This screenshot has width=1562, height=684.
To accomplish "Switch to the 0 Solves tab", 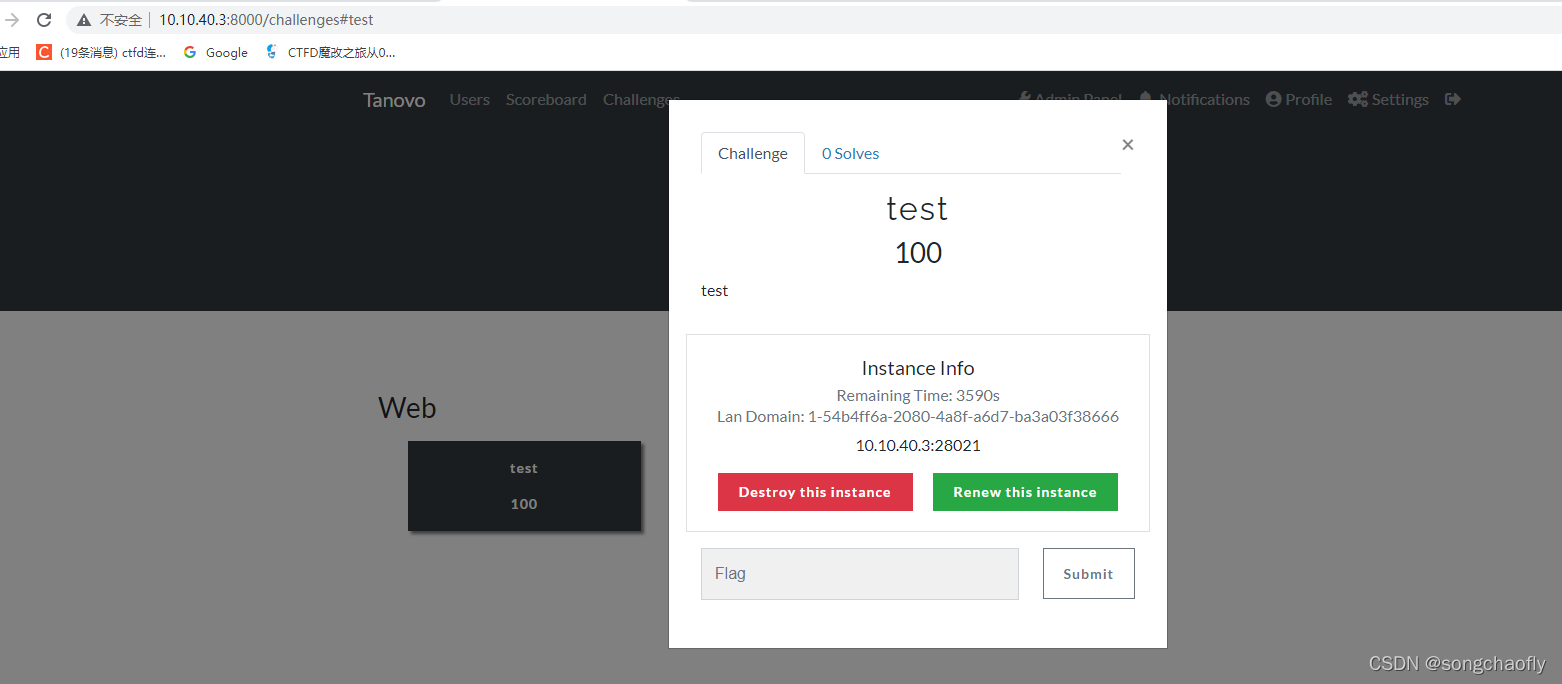I will pos(850,153).
